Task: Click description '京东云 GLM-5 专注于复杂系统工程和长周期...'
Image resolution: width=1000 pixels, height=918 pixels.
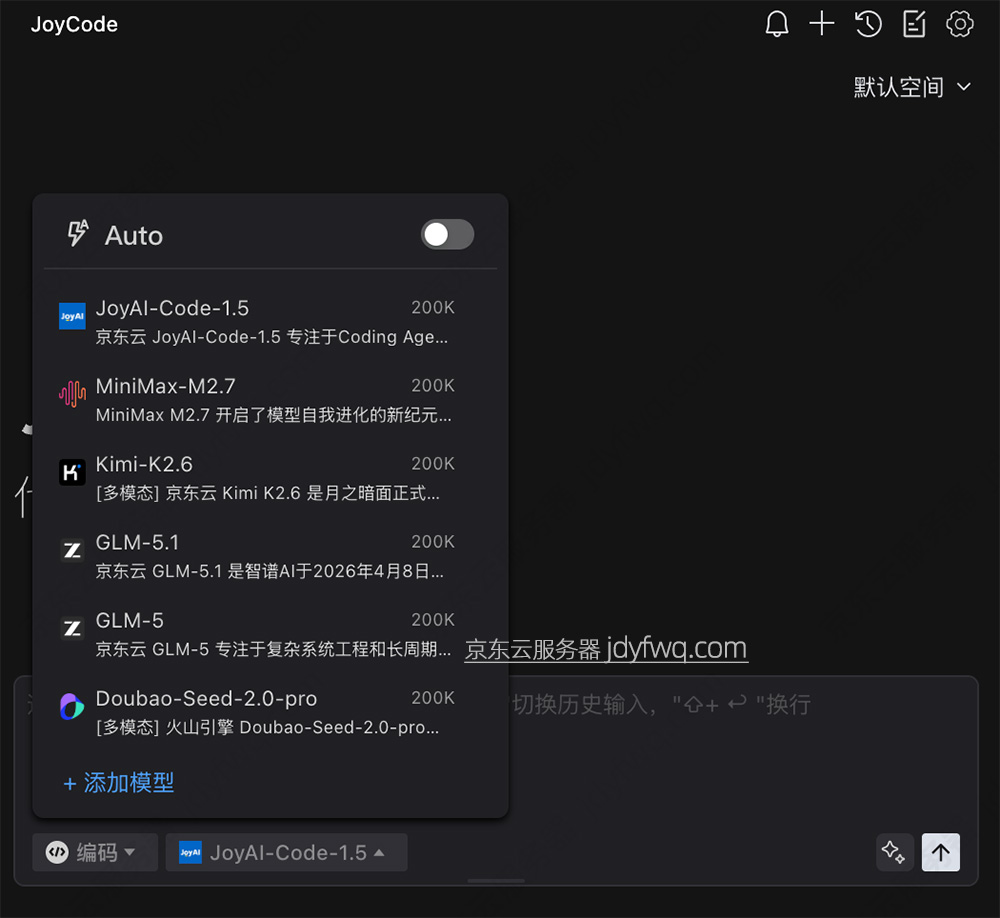Action: (x=274, y=649)
